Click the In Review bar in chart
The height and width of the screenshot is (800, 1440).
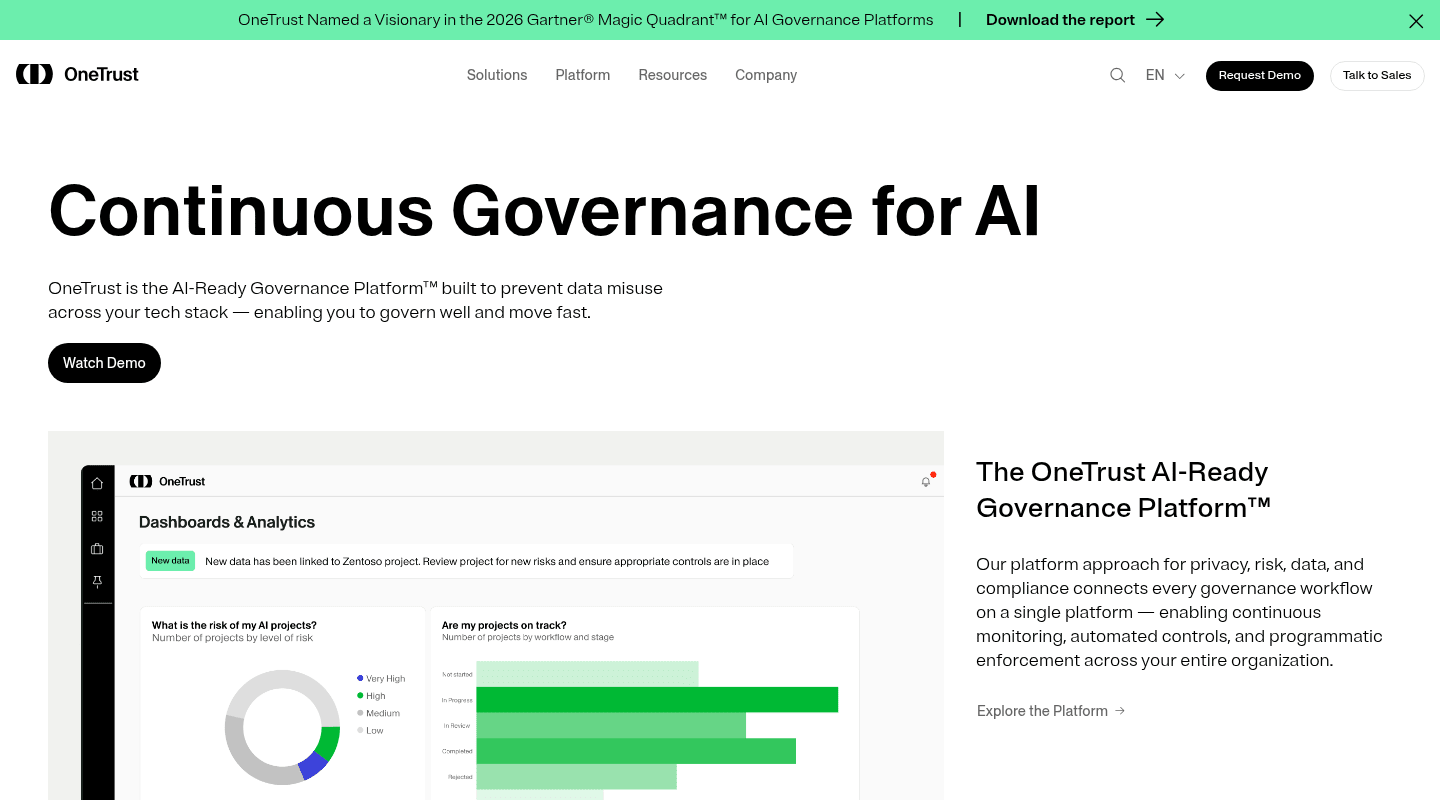click(611, 725)
